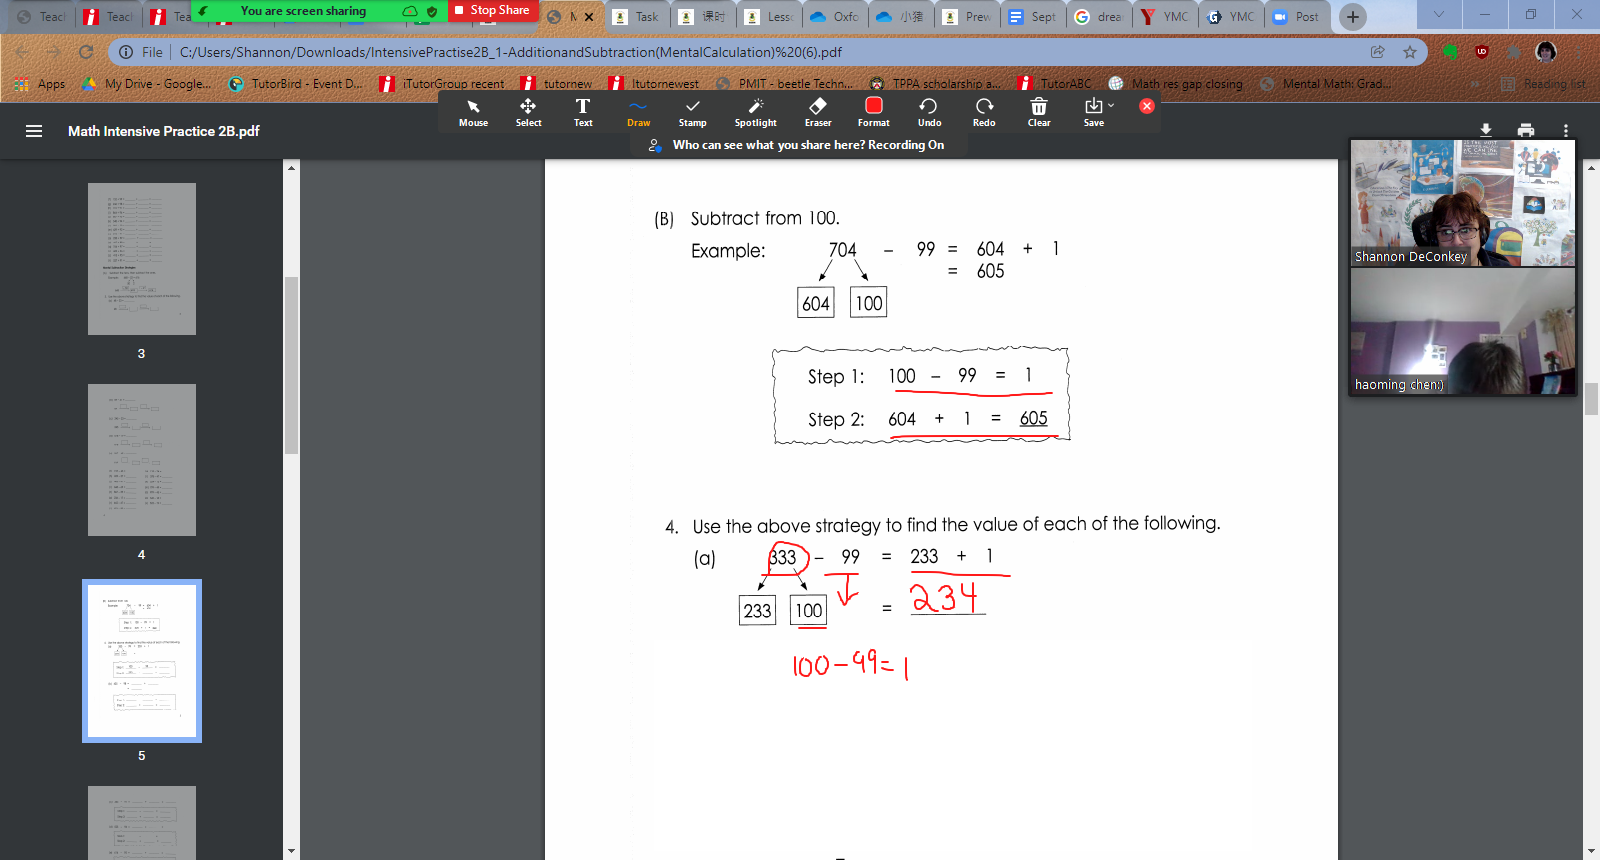Viewport: 1600px width, 860px height.
Task: Open My Drive - Google bookmark
Action: [x=147, y=84]
